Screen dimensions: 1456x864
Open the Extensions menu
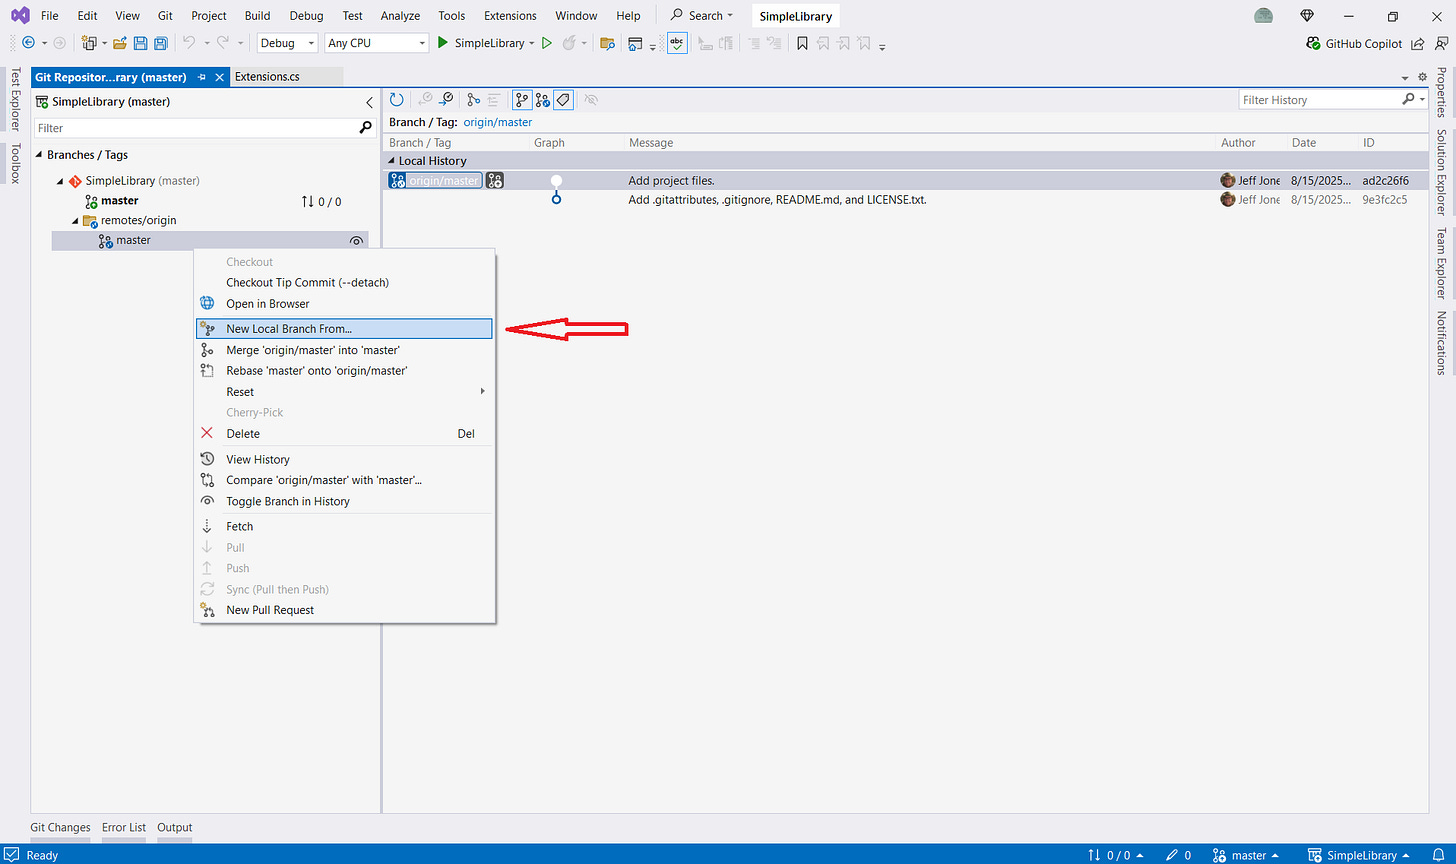pyautogui.click(x=510, y=16)
